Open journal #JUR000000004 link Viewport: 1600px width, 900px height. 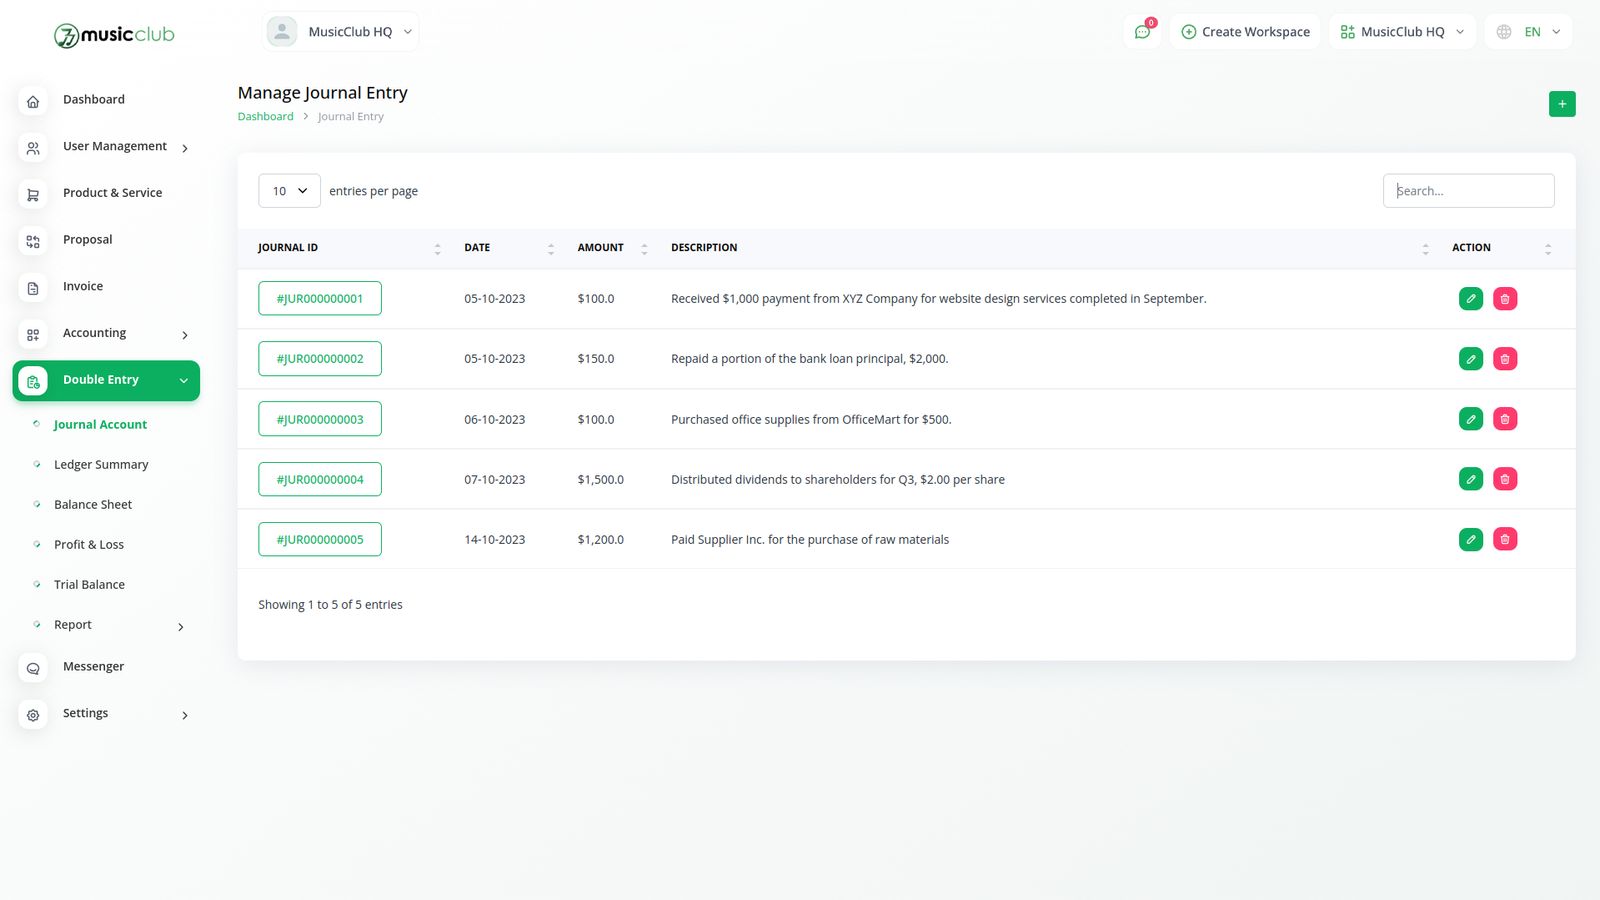pyautogui.click(x=320, y=479)
